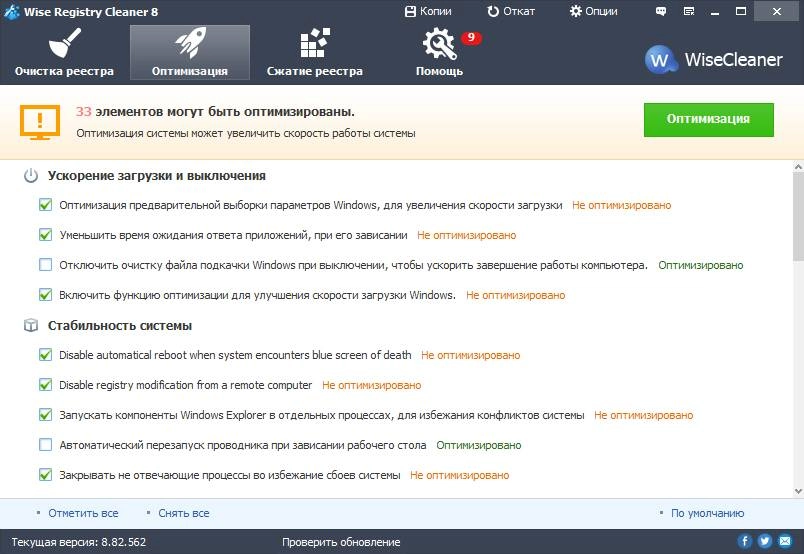Open the title bar menu list icon

(x=689, y=11)
